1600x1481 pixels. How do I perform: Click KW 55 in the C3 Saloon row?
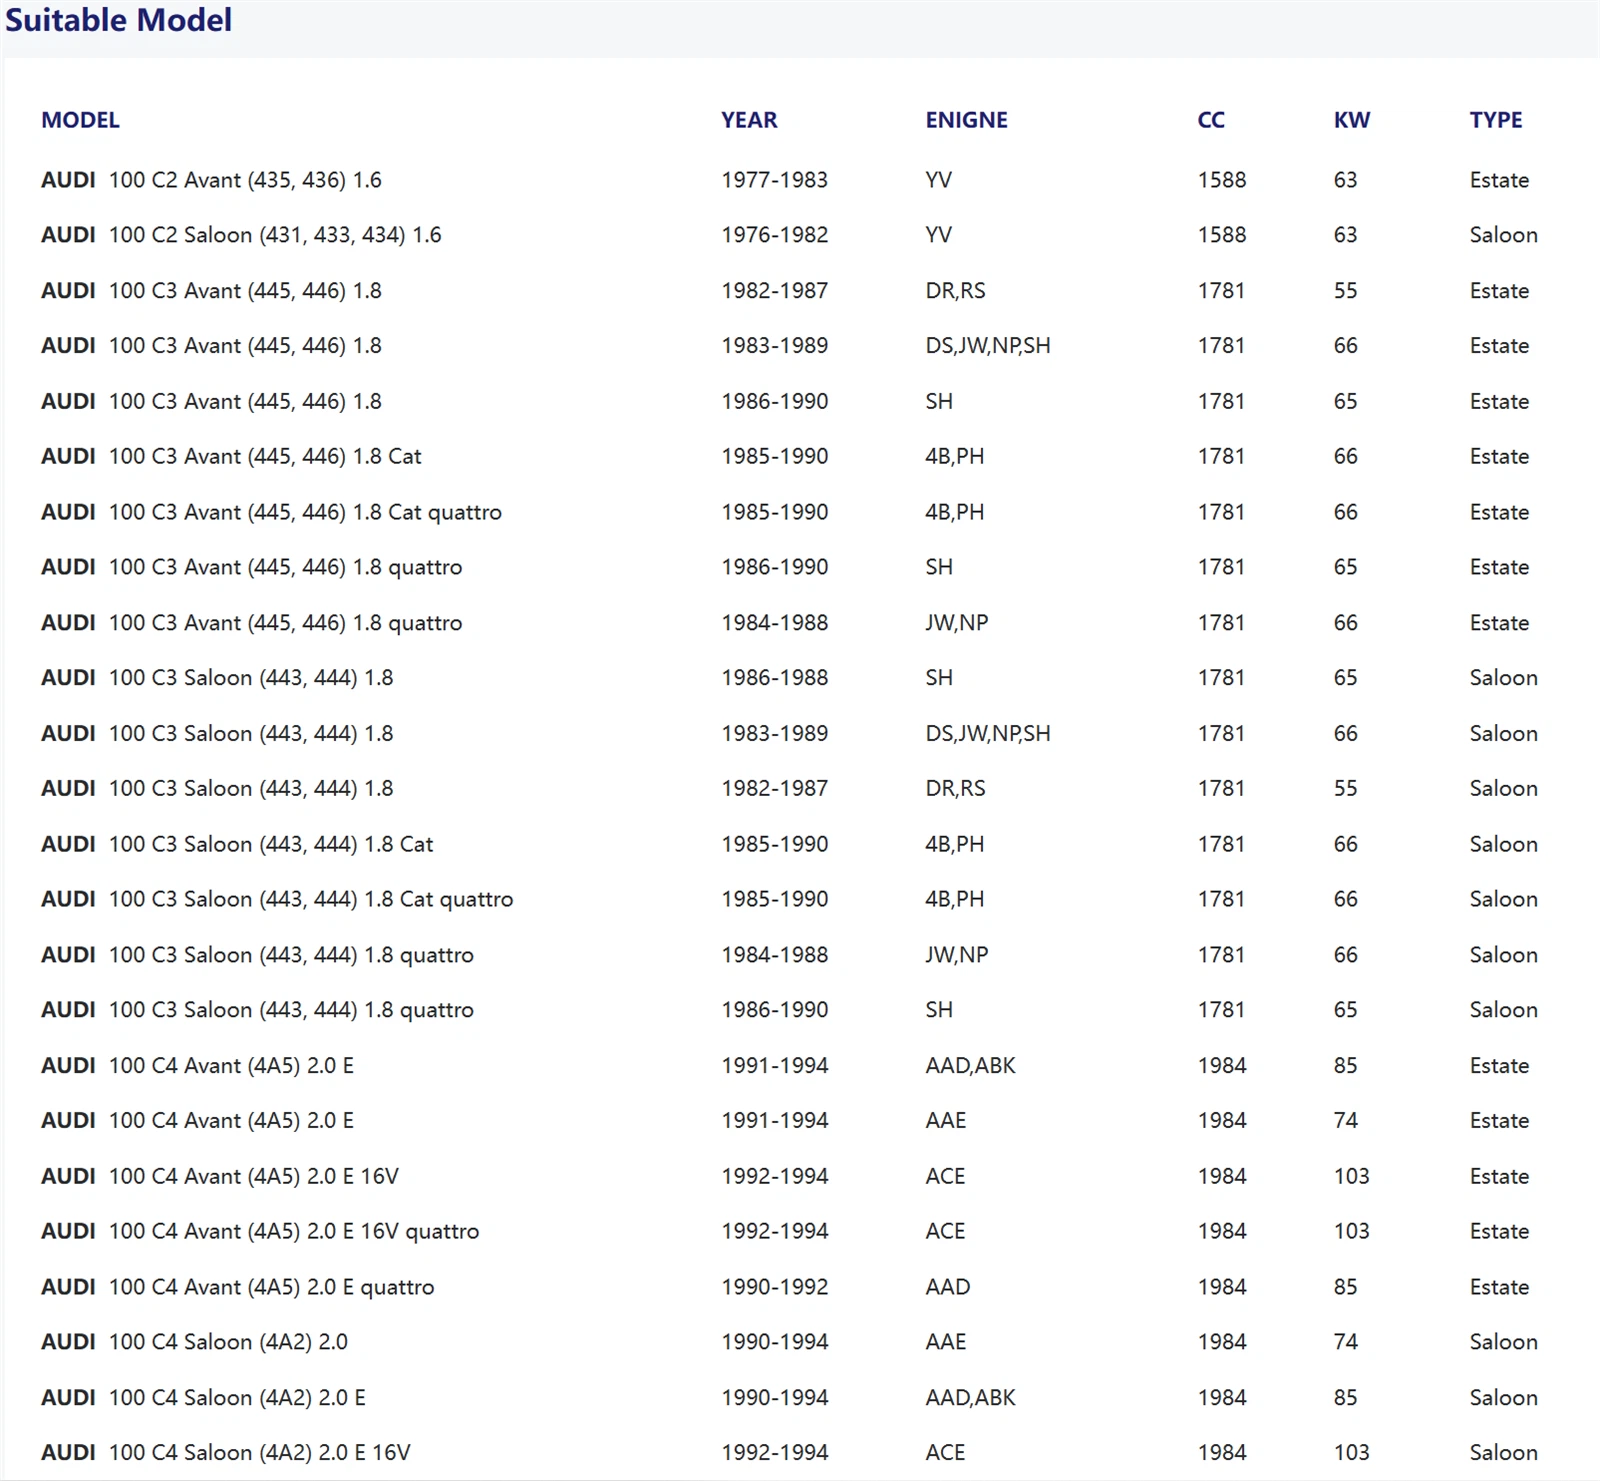pyautogui.click(x=1345, y=789)
